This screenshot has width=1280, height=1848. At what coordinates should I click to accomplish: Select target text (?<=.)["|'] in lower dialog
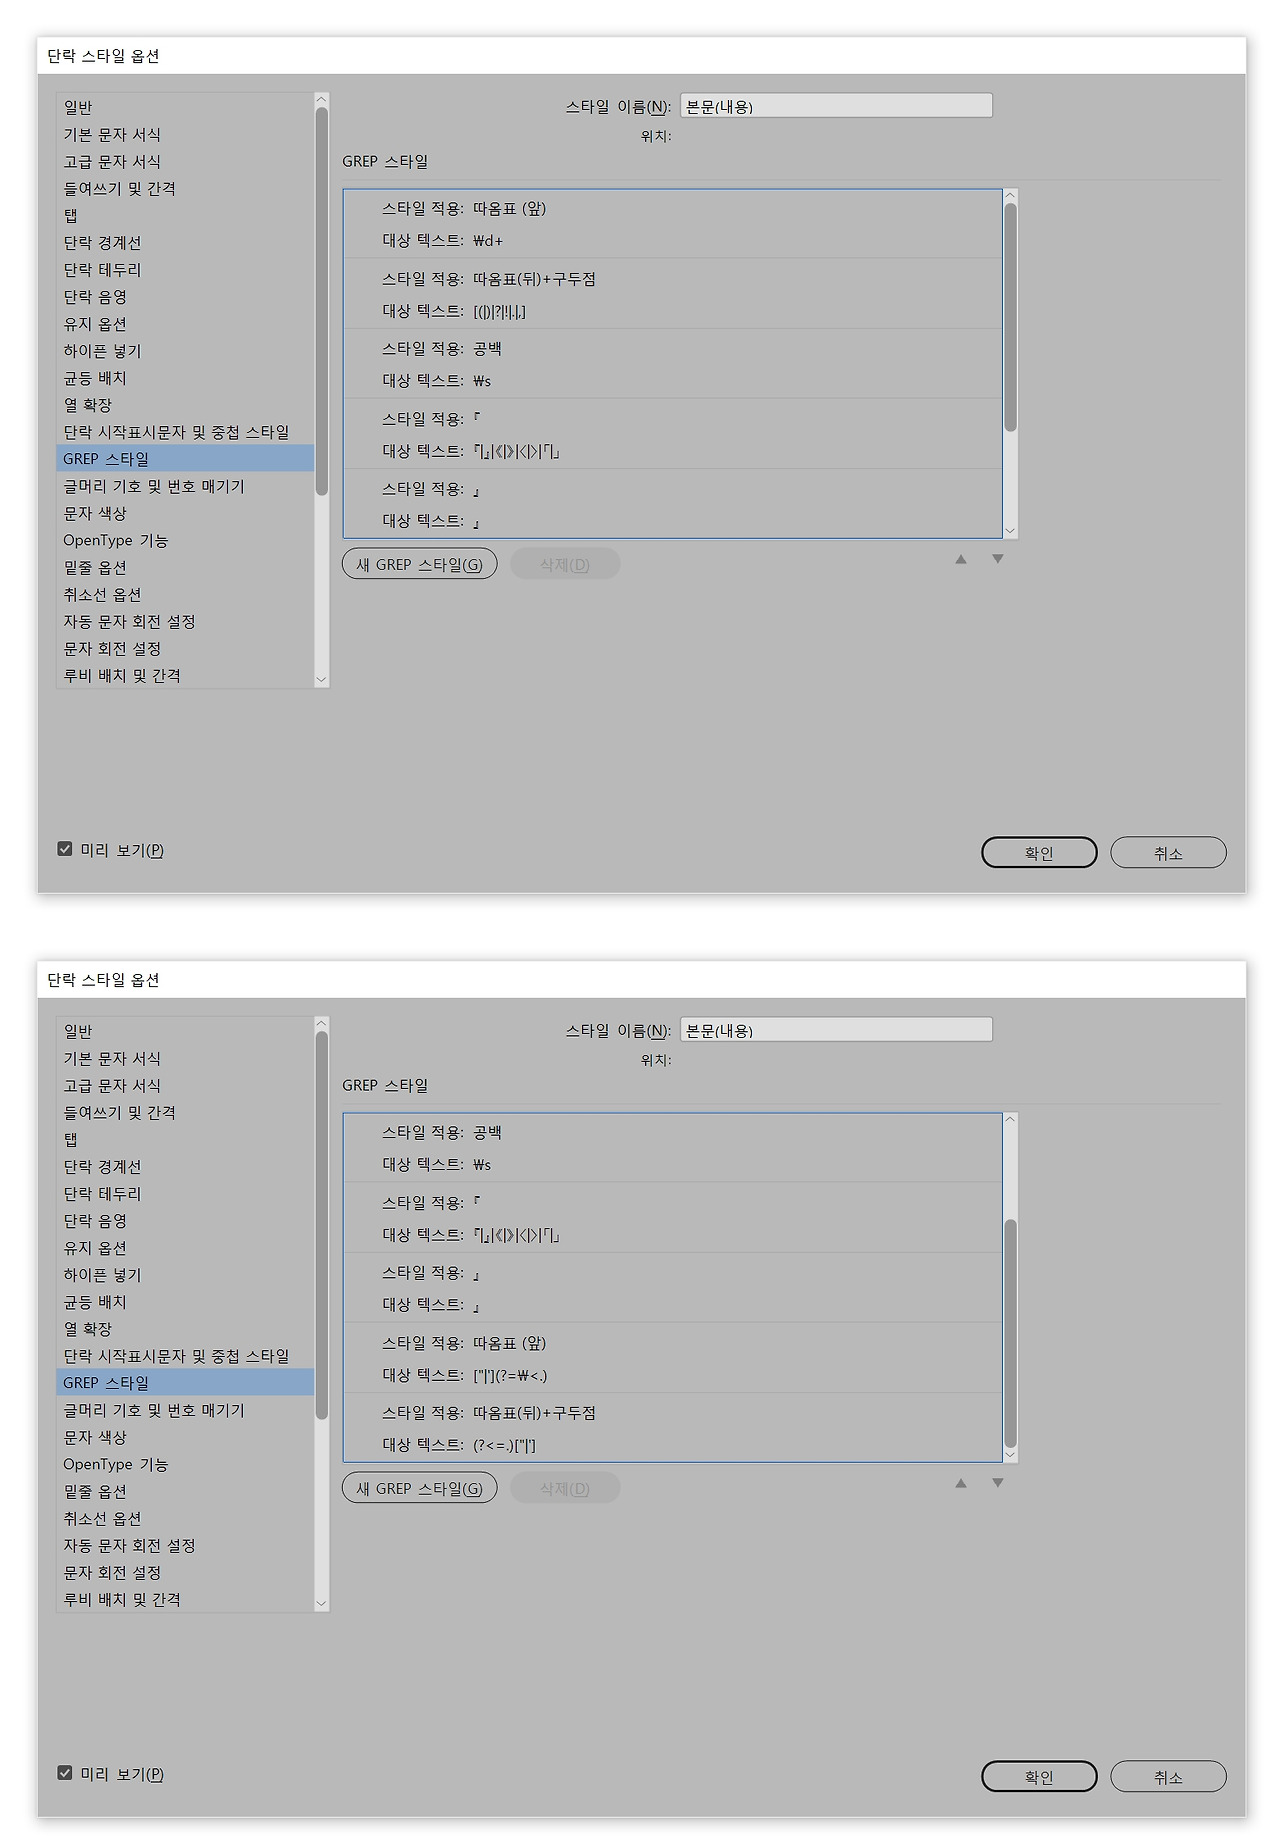[x=505, y=1446]
